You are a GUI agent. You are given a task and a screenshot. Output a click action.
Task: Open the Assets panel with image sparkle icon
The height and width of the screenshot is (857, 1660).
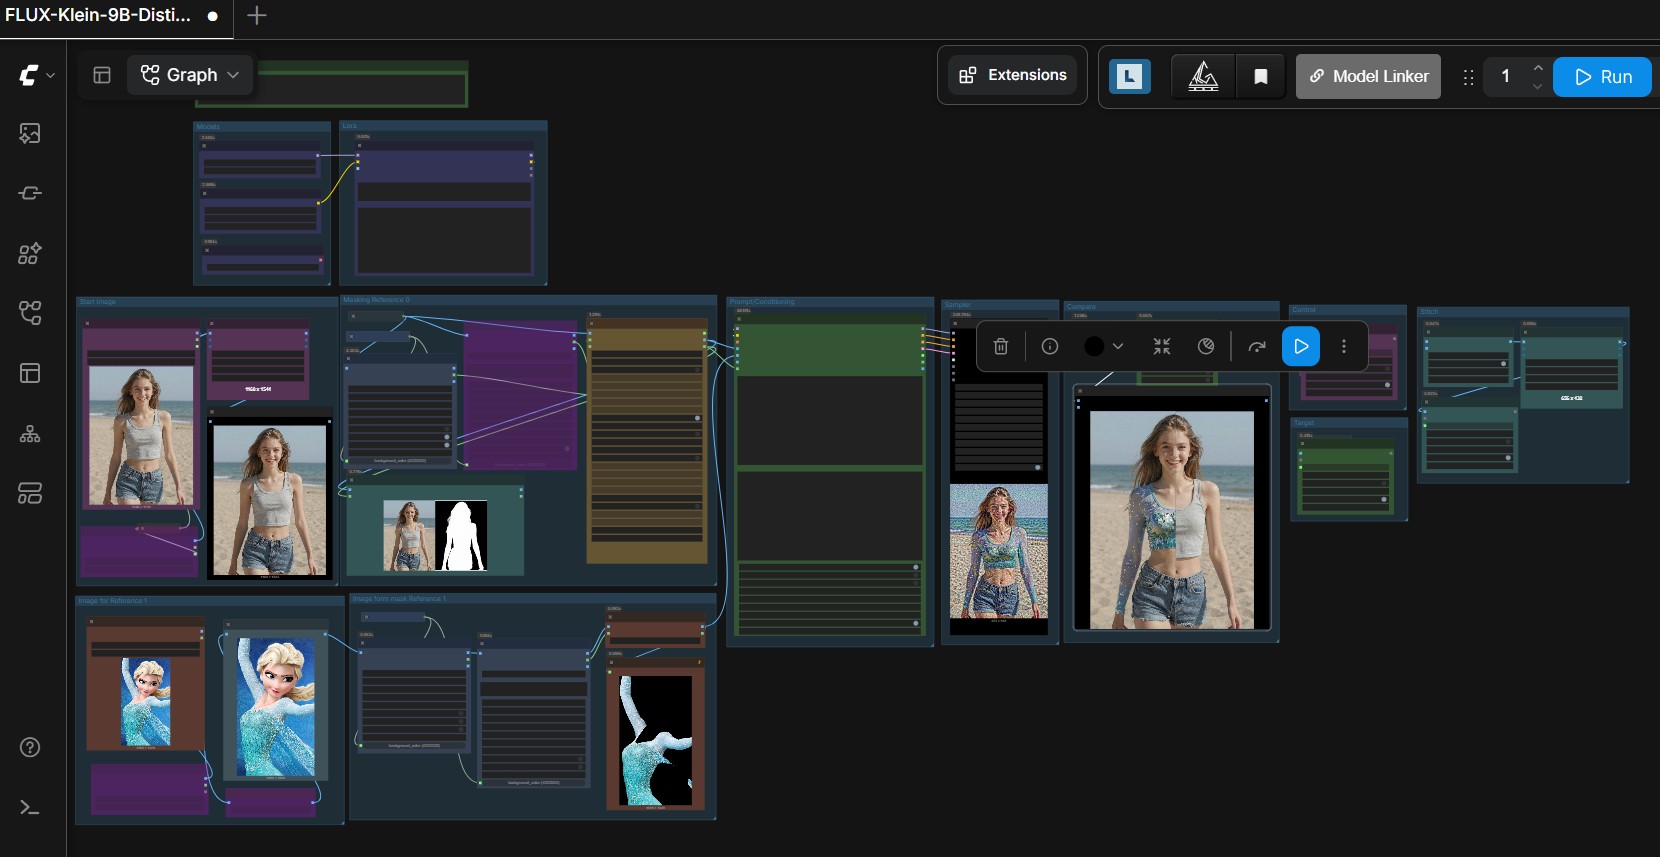coord(30,133)
